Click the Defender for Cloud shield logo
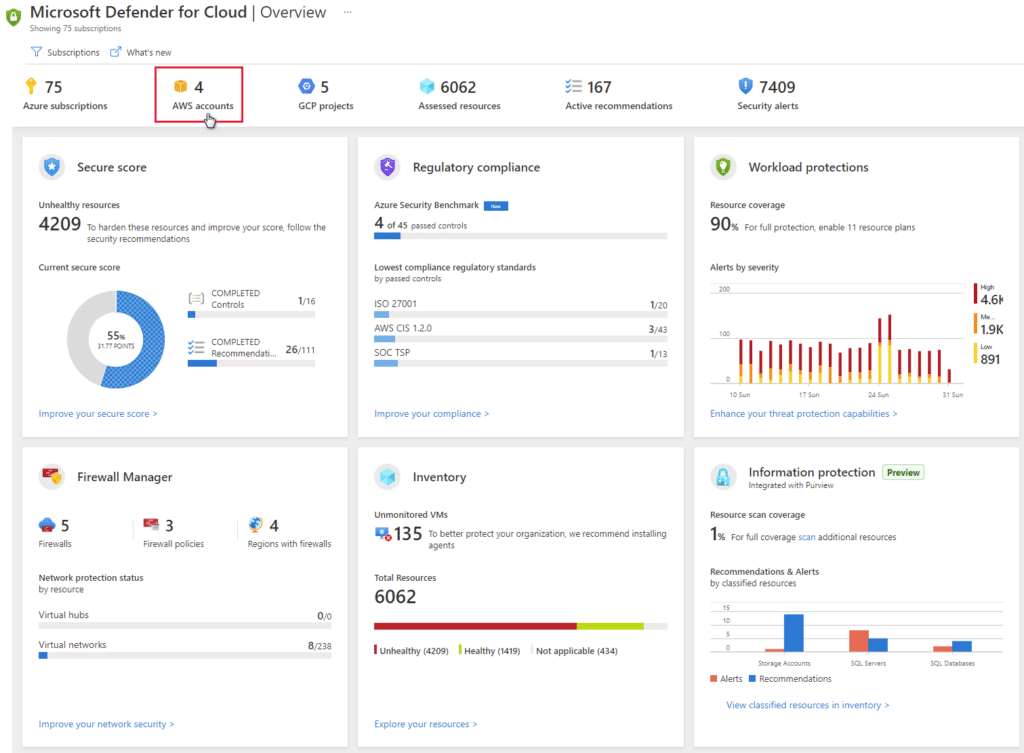This screenshot has height=753, width=1024. click(13, 17)
